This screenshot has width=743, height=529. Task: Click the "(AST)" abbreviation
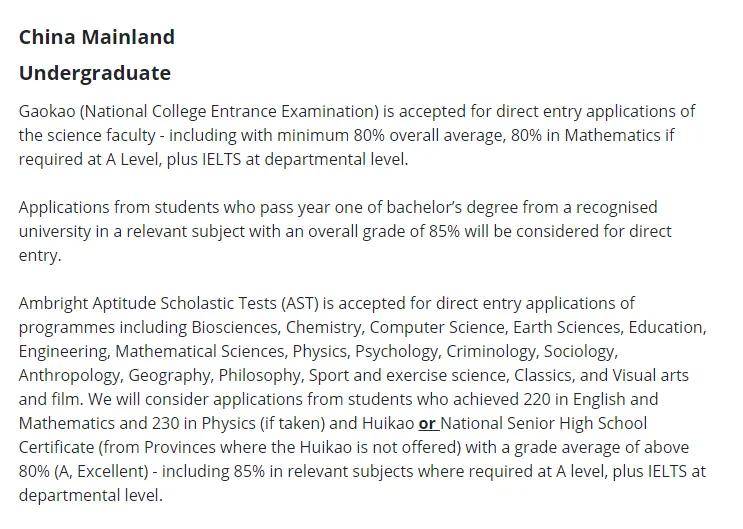[300, 303]
